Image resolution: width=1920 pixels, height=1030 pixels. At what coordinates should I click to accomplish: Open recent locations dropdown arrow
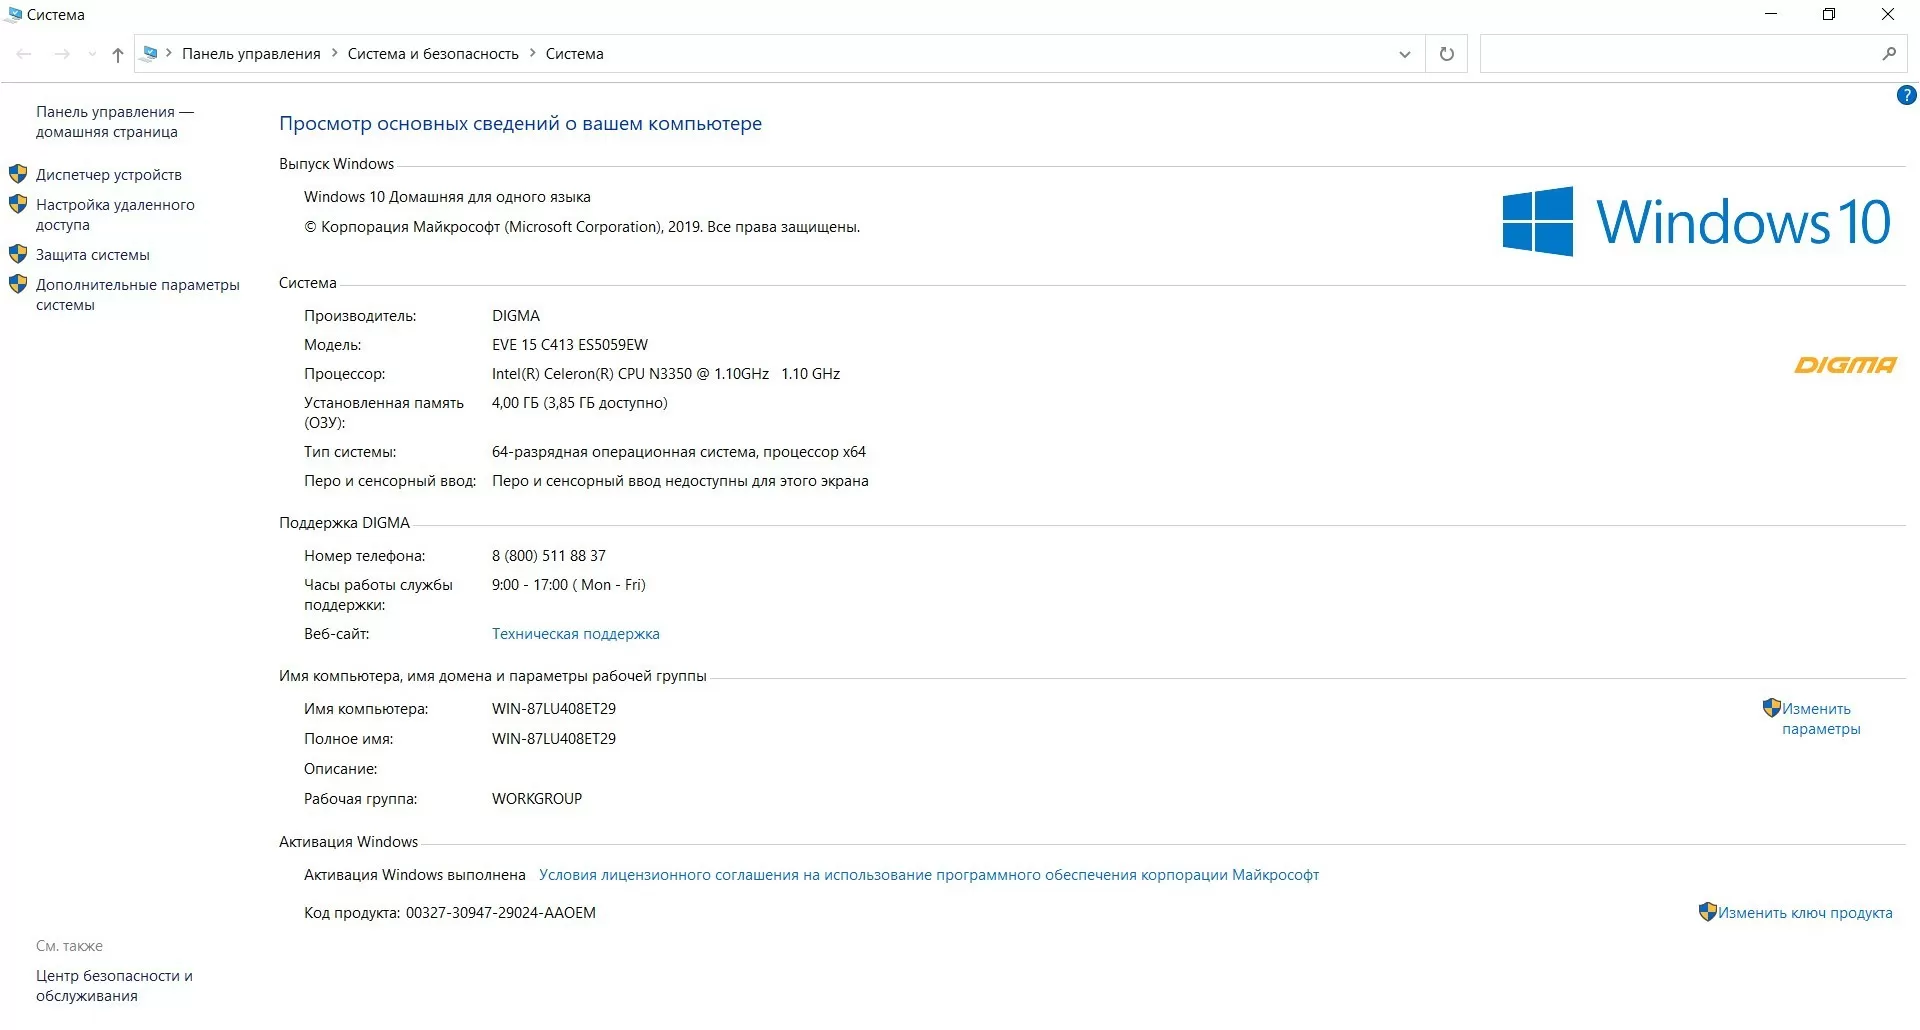(x=92, y=54)
